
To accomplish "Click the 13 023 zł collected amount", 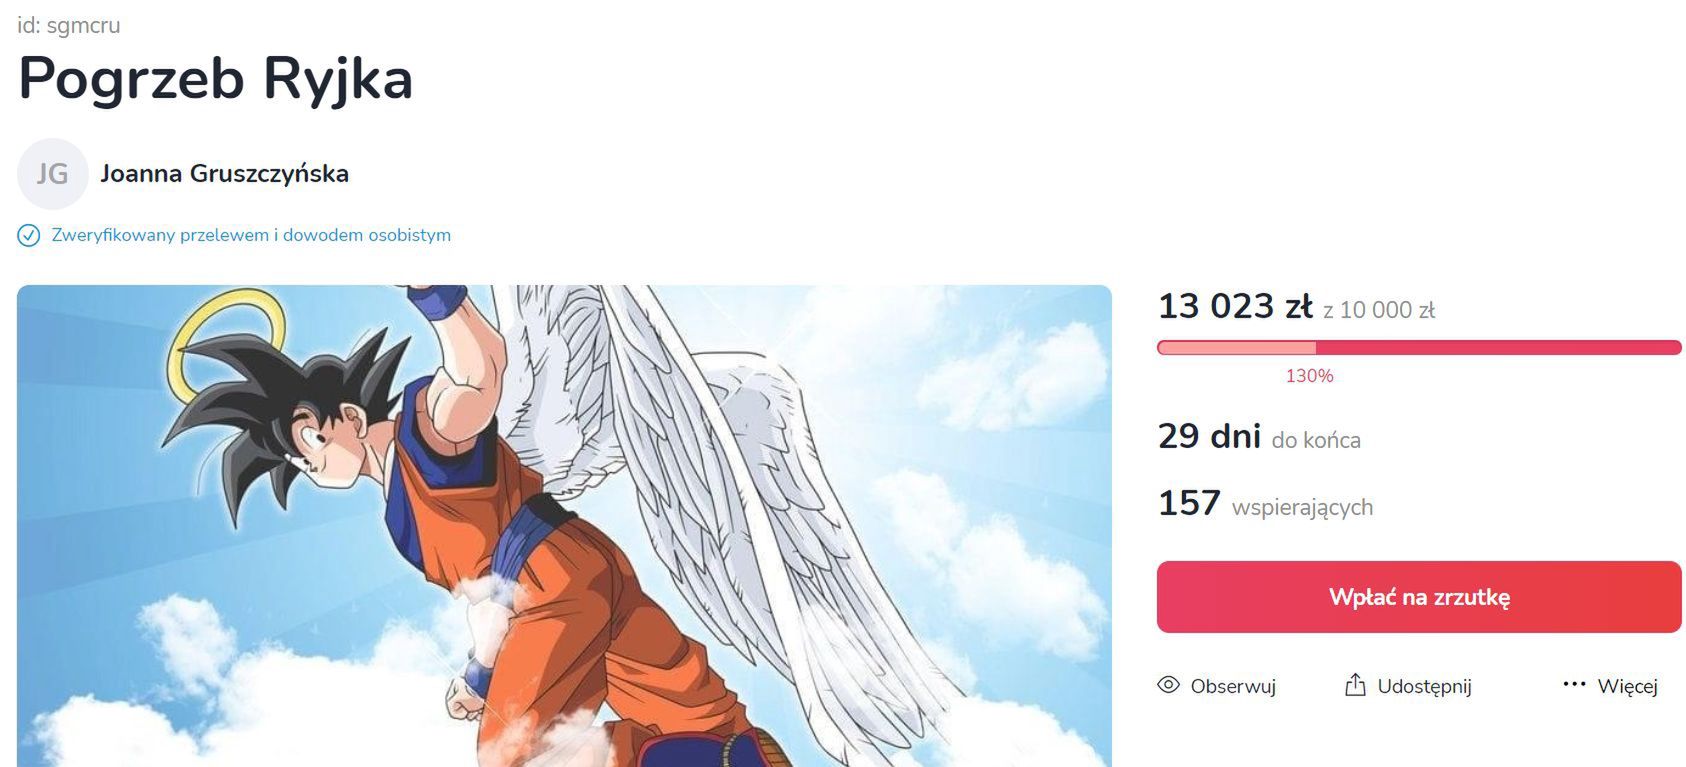I will click(x=1235, y=306).
